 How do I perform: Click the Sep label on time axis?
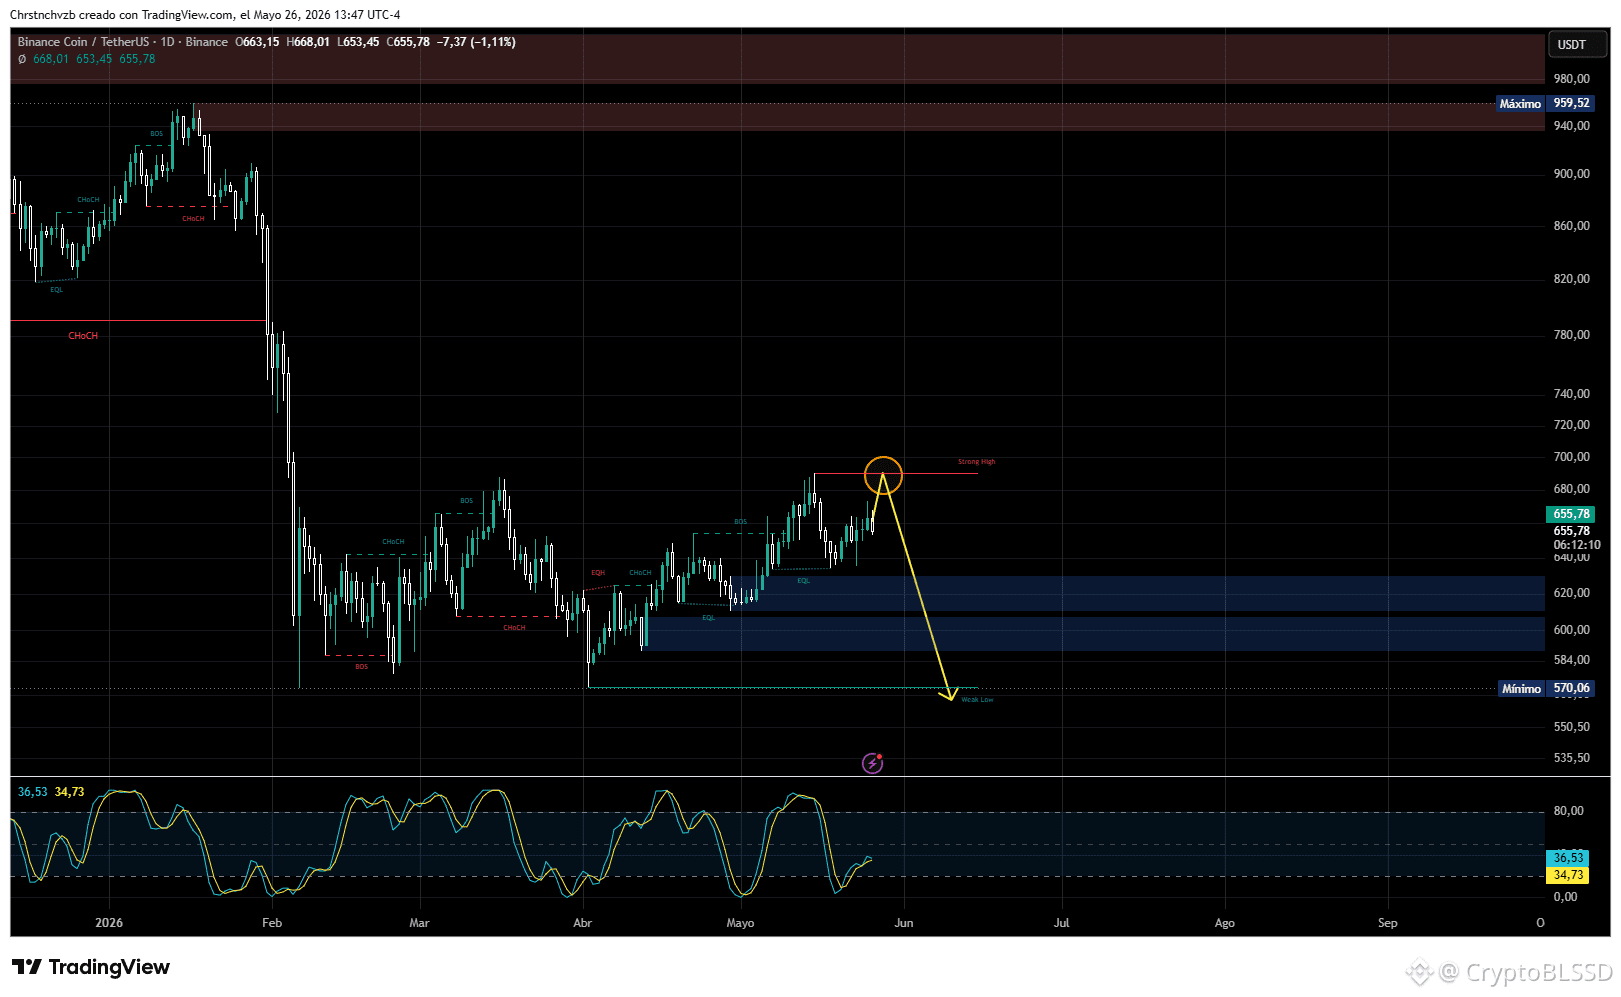coord(1387,923)
